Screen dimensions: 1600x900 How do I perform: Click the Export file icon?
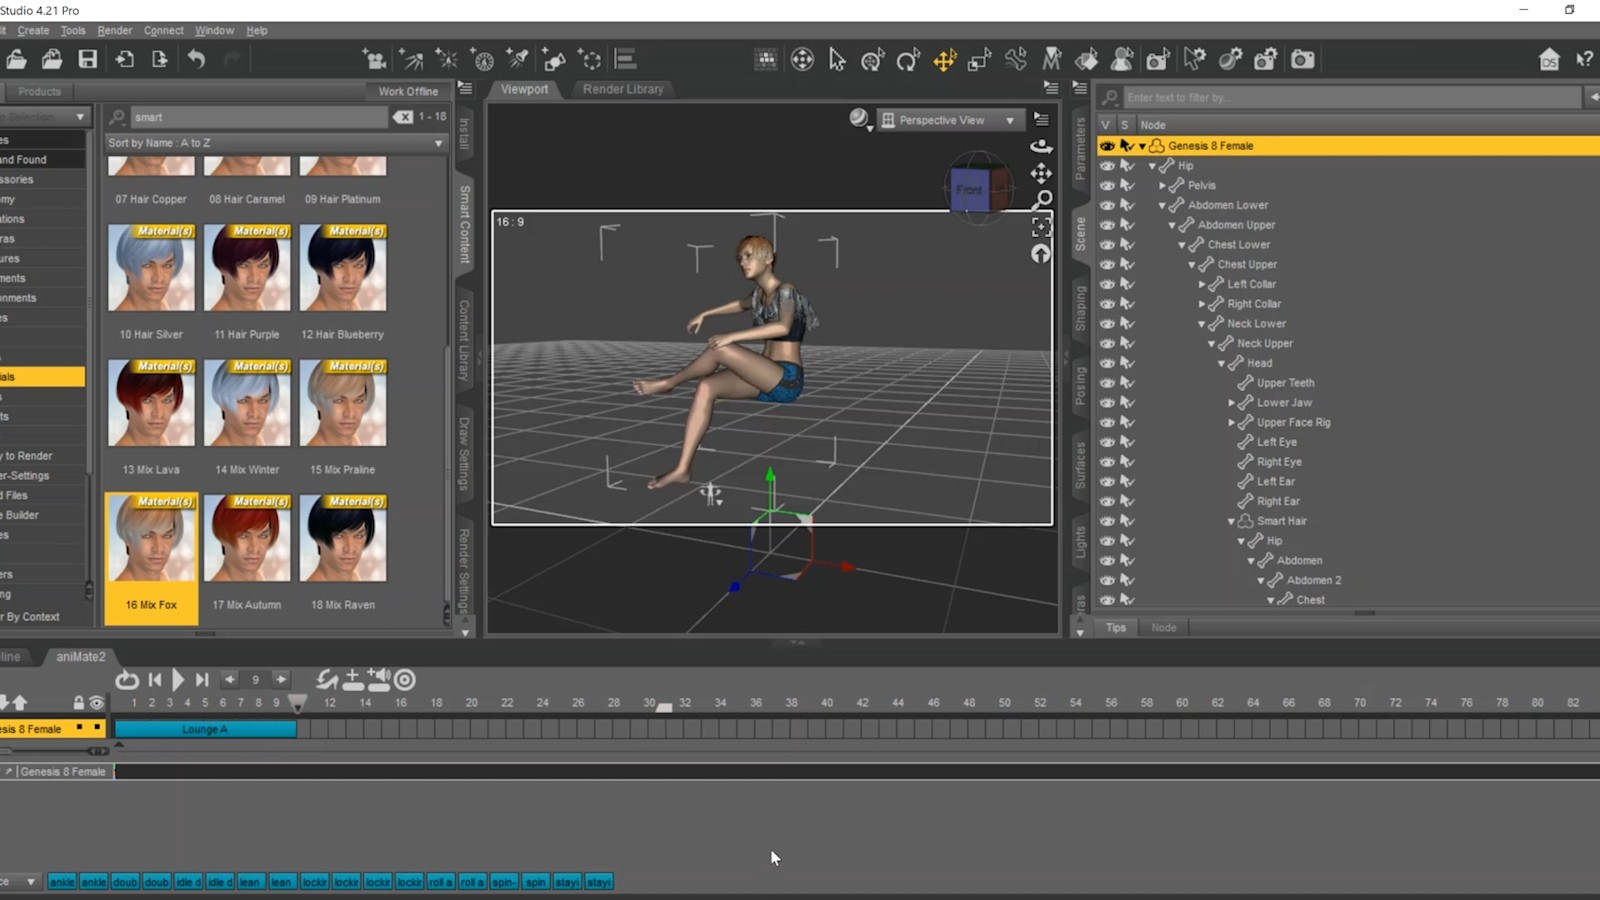160,59
